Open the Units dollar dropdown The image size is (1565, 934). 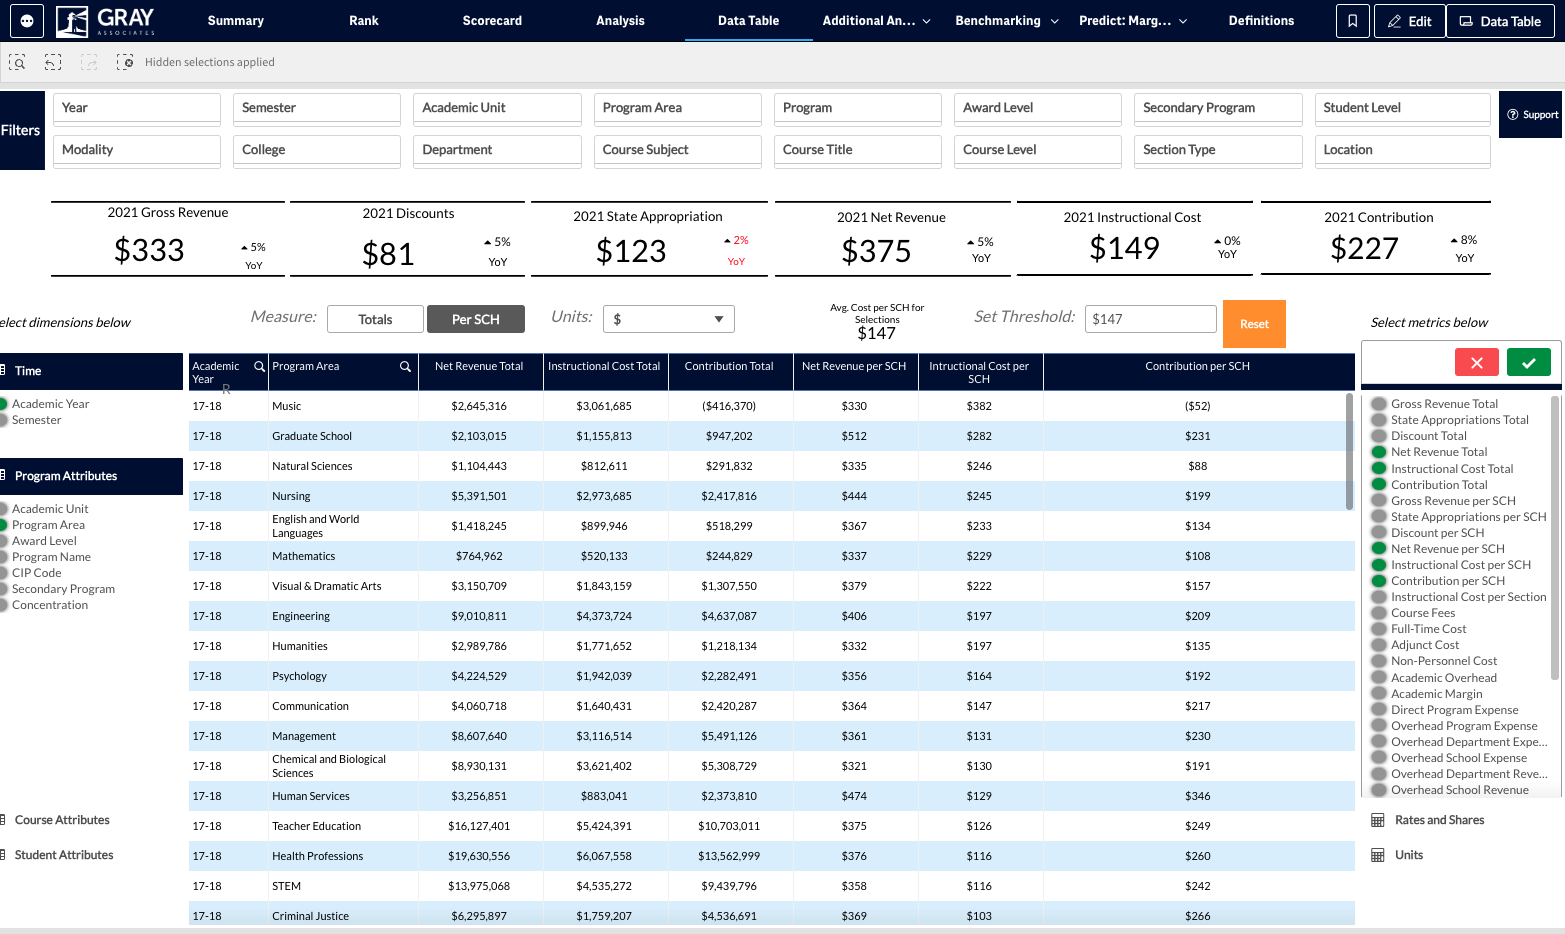[668, 319]
